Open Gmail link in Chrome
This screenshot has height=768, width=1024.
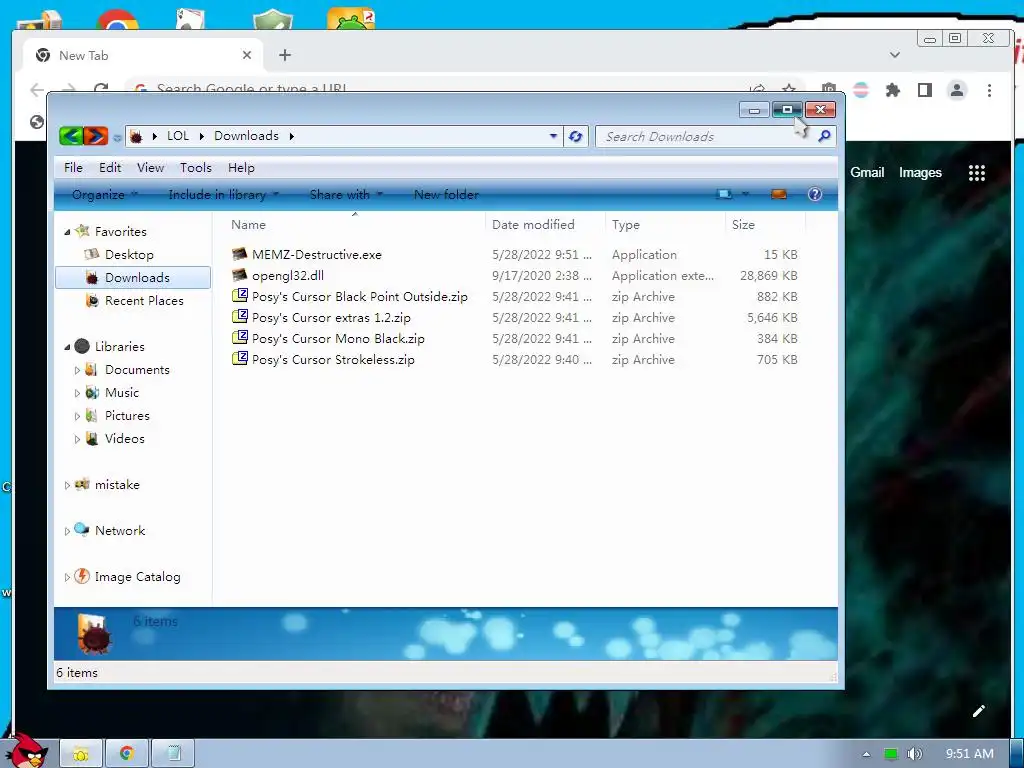(867, 172)
